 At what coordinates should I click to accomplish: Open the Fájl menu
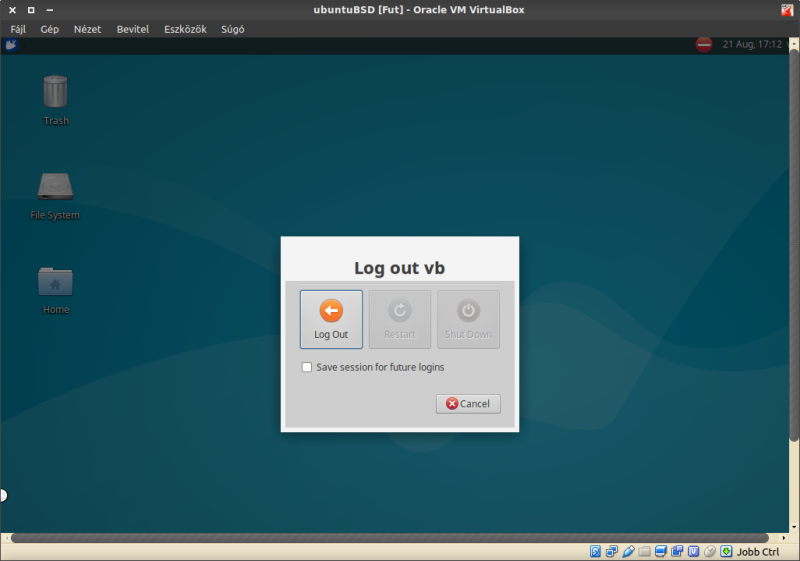(18, 29)
